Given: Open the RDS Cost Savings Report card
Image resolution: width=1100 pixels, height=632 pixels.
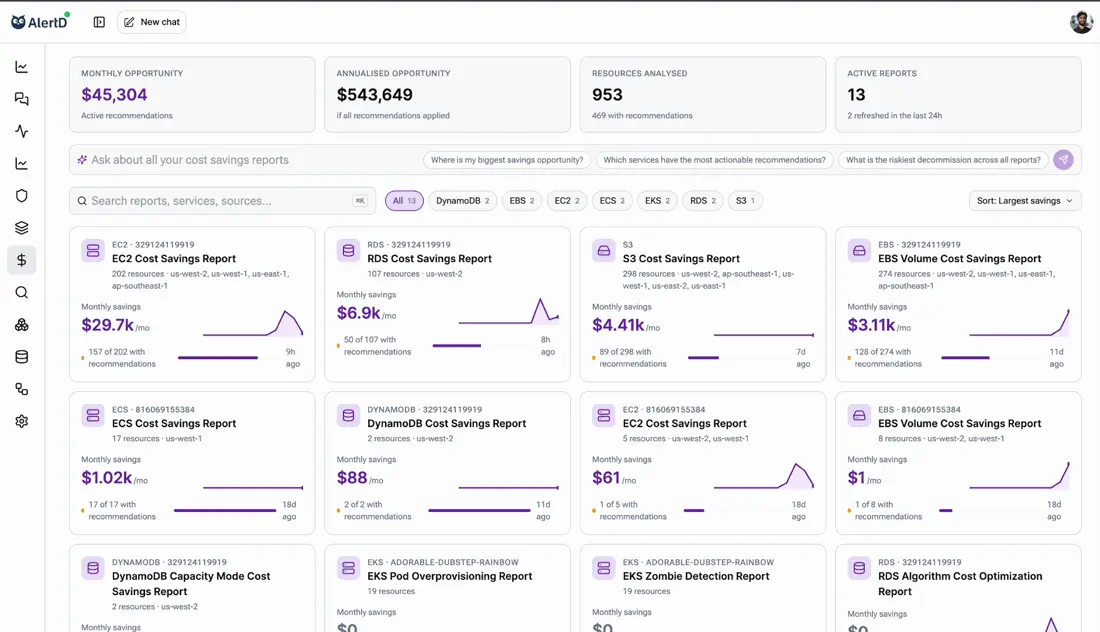Looking at the screenshot, I should (x=448, y=304).
